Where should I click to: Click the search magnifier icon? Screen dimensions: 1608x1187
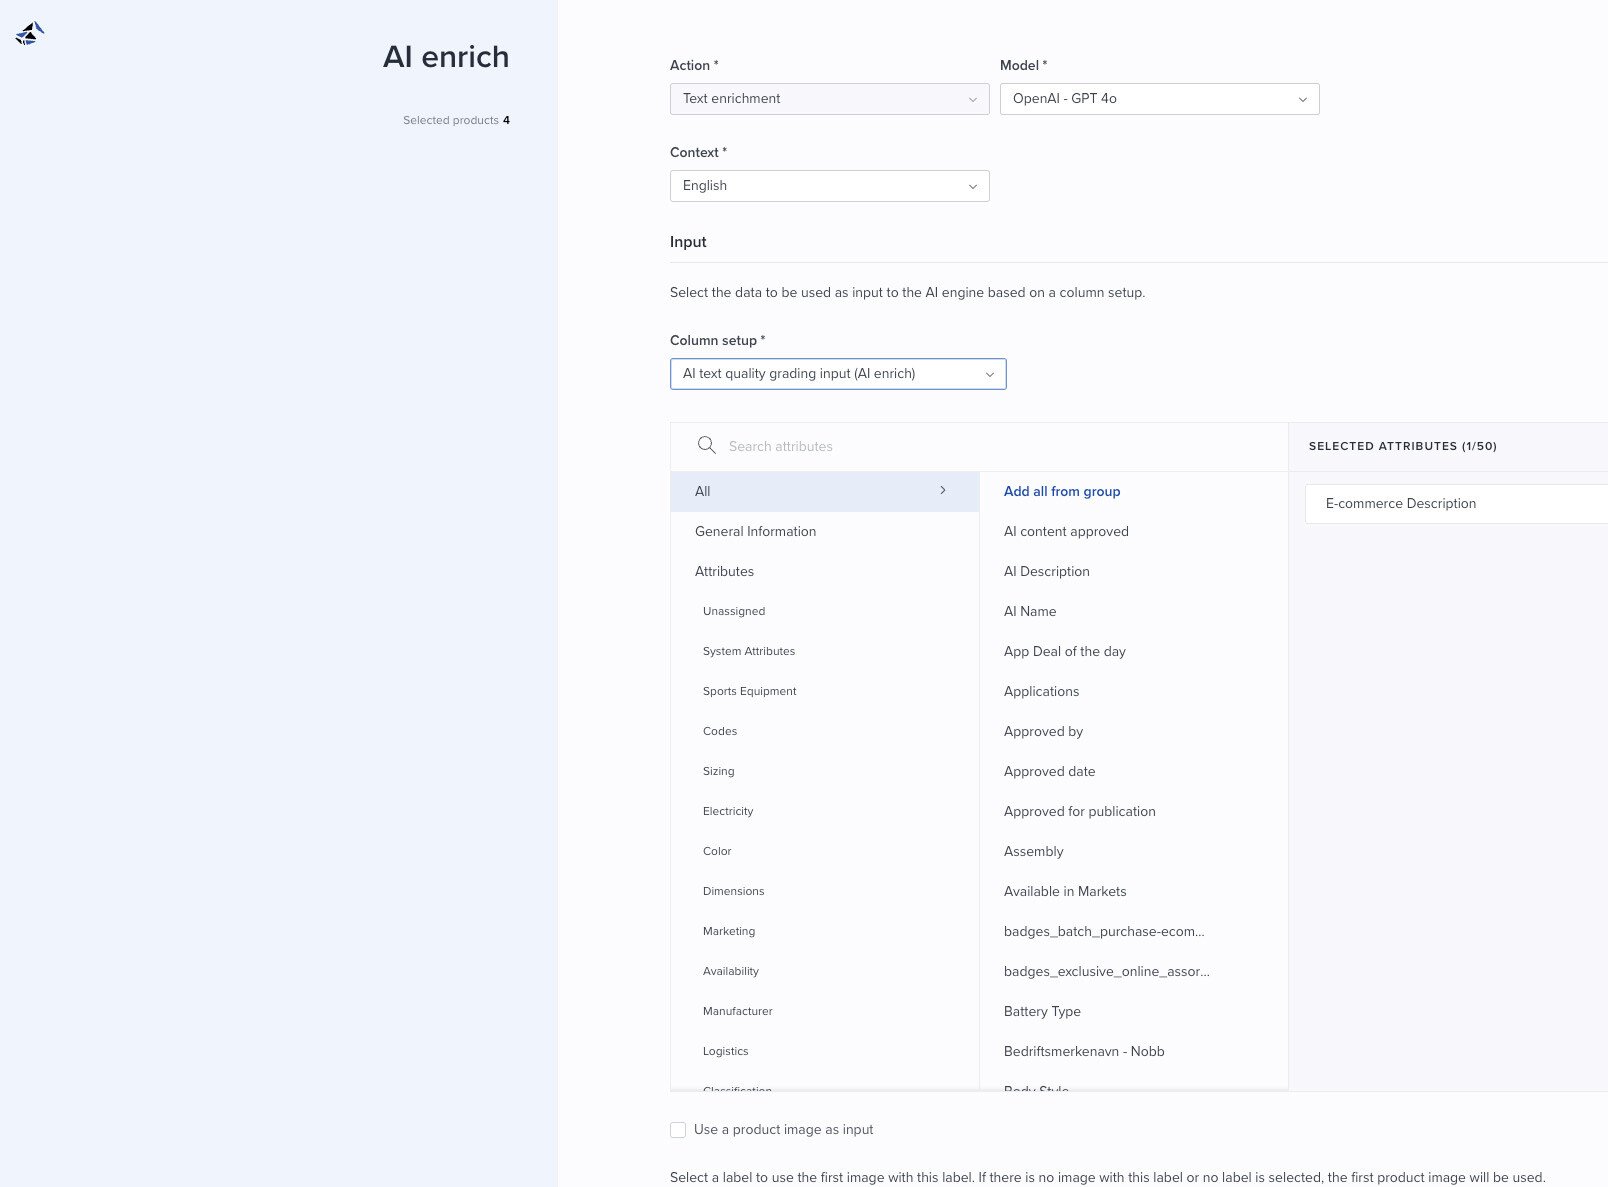(x=706, y=446)
